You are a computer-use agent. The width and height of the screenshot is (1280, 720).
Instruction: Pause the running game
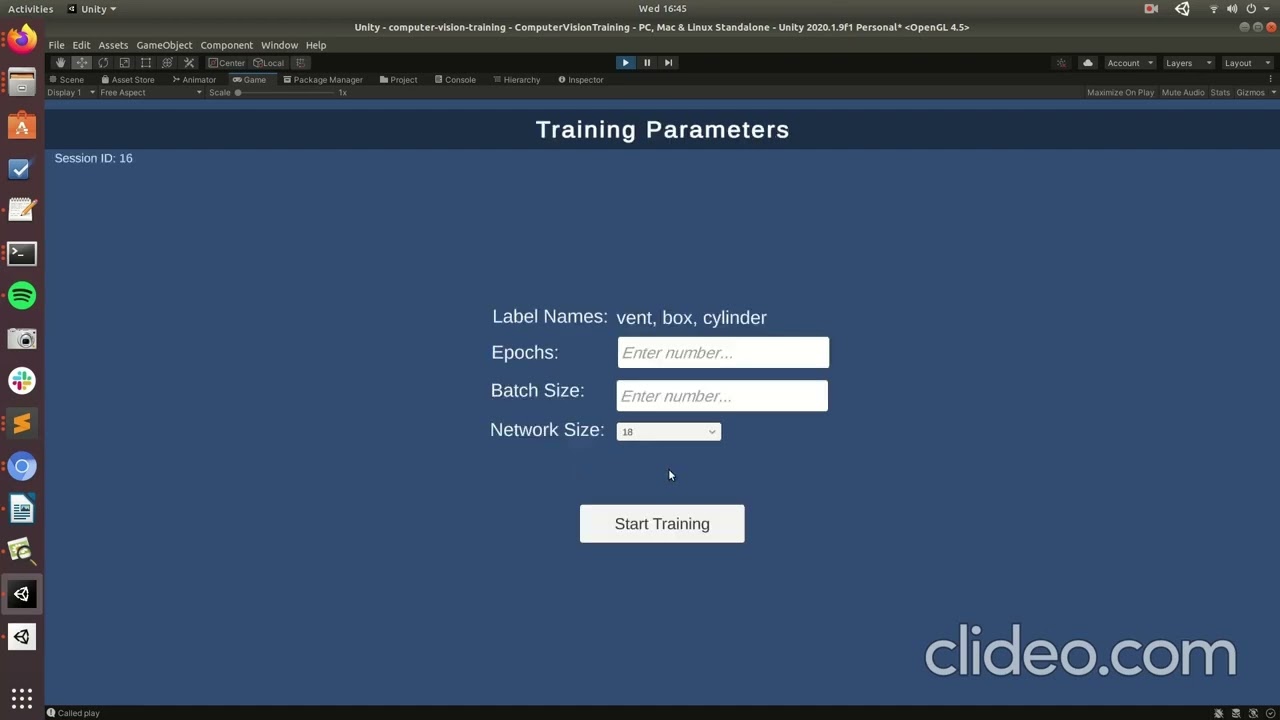tap(647, 63)
